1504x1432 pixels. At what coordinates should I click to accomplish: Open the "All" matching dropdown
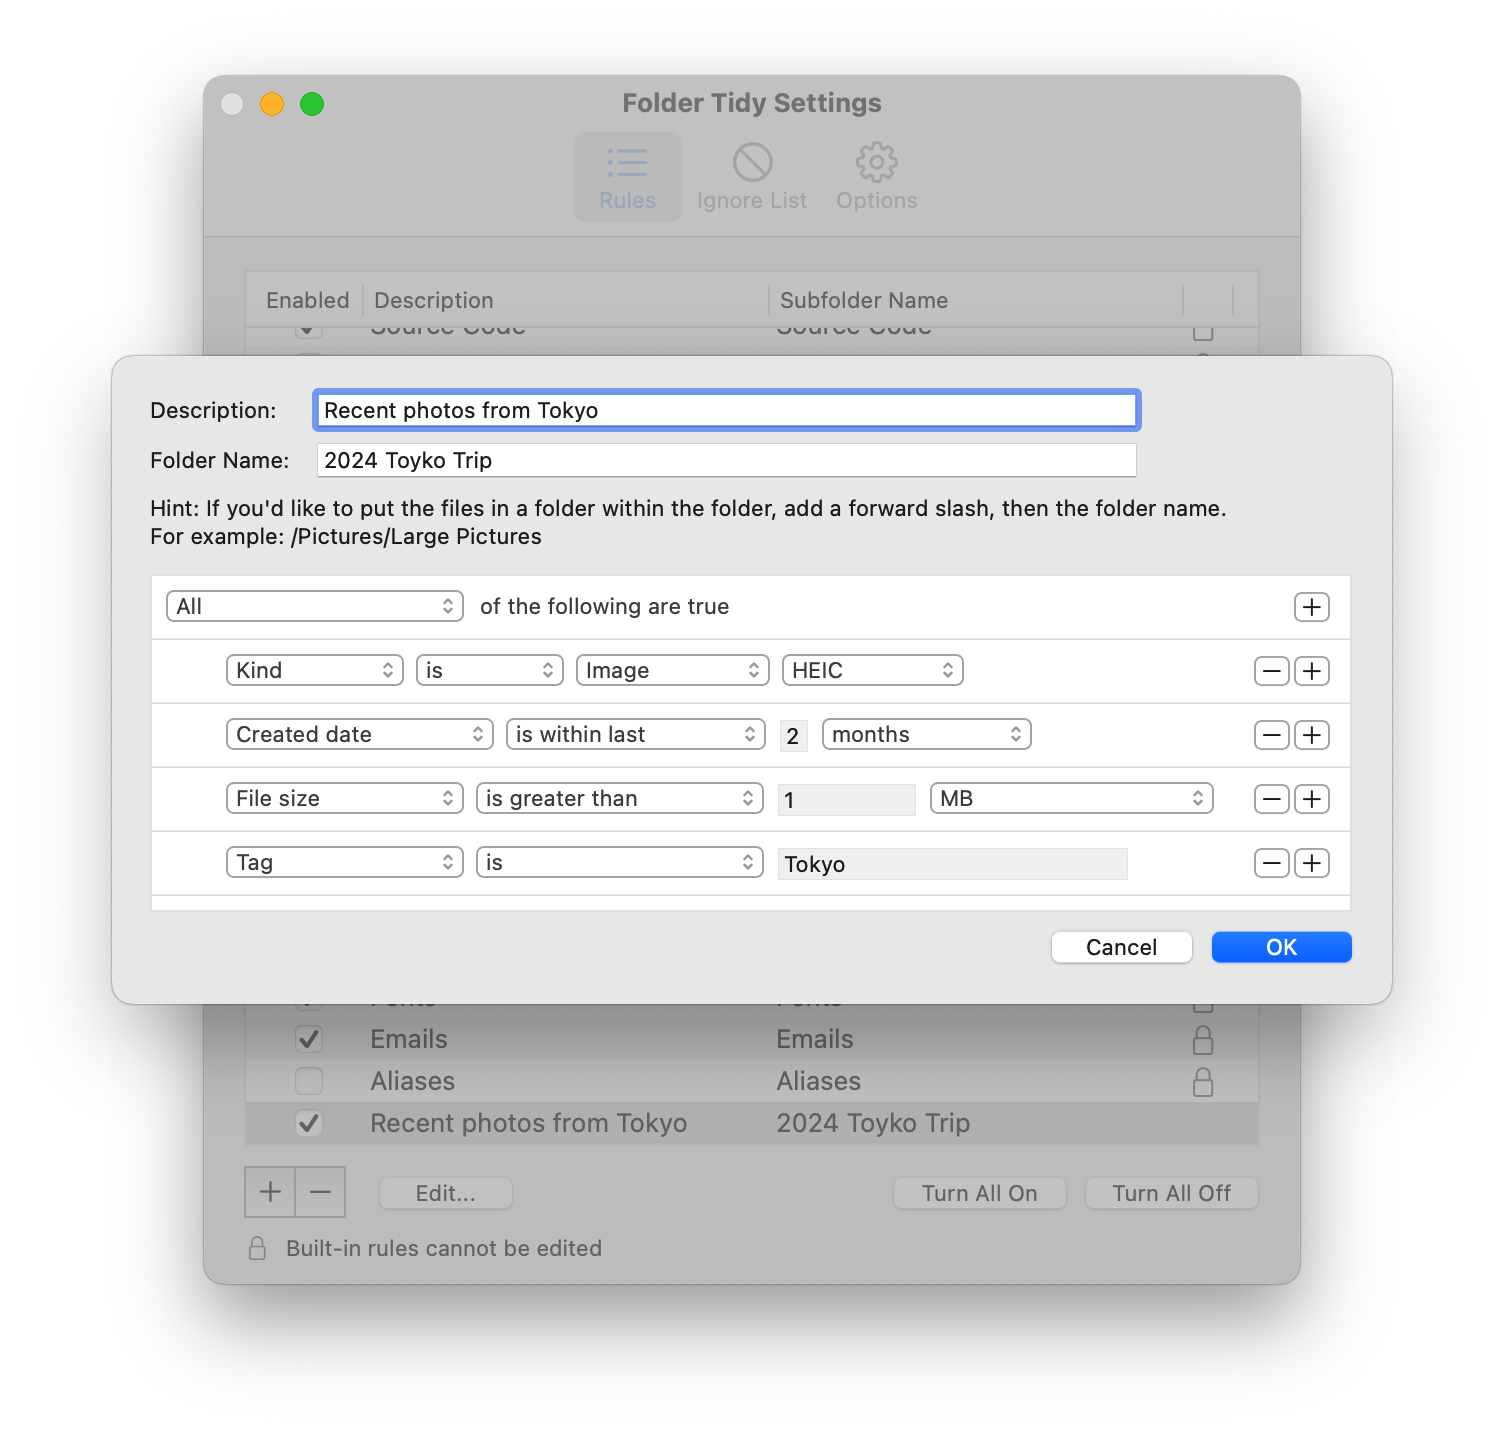click(x=314, y=606)
